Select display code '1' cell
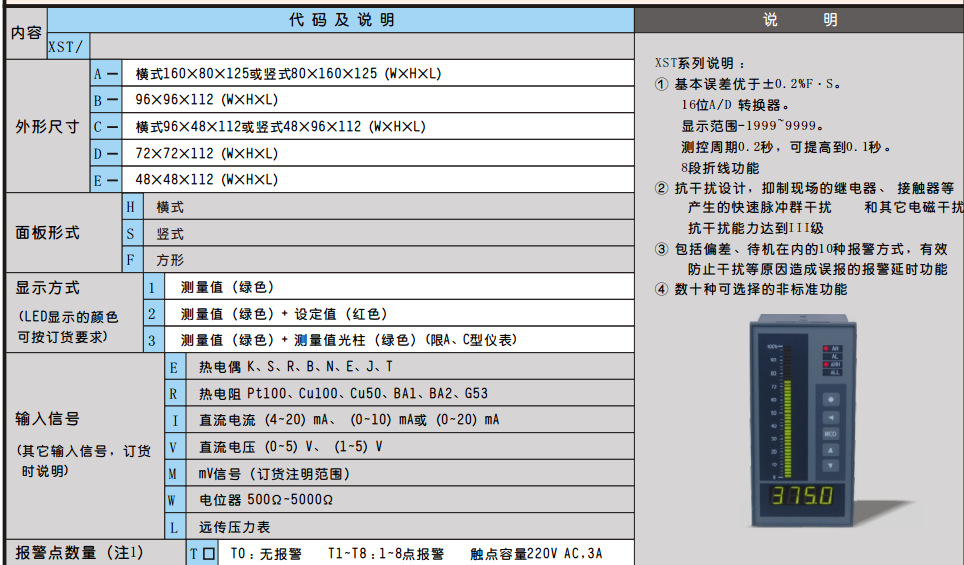Image resolution: width=964 pixels, height=565 pixels. [x=153, y=287]
